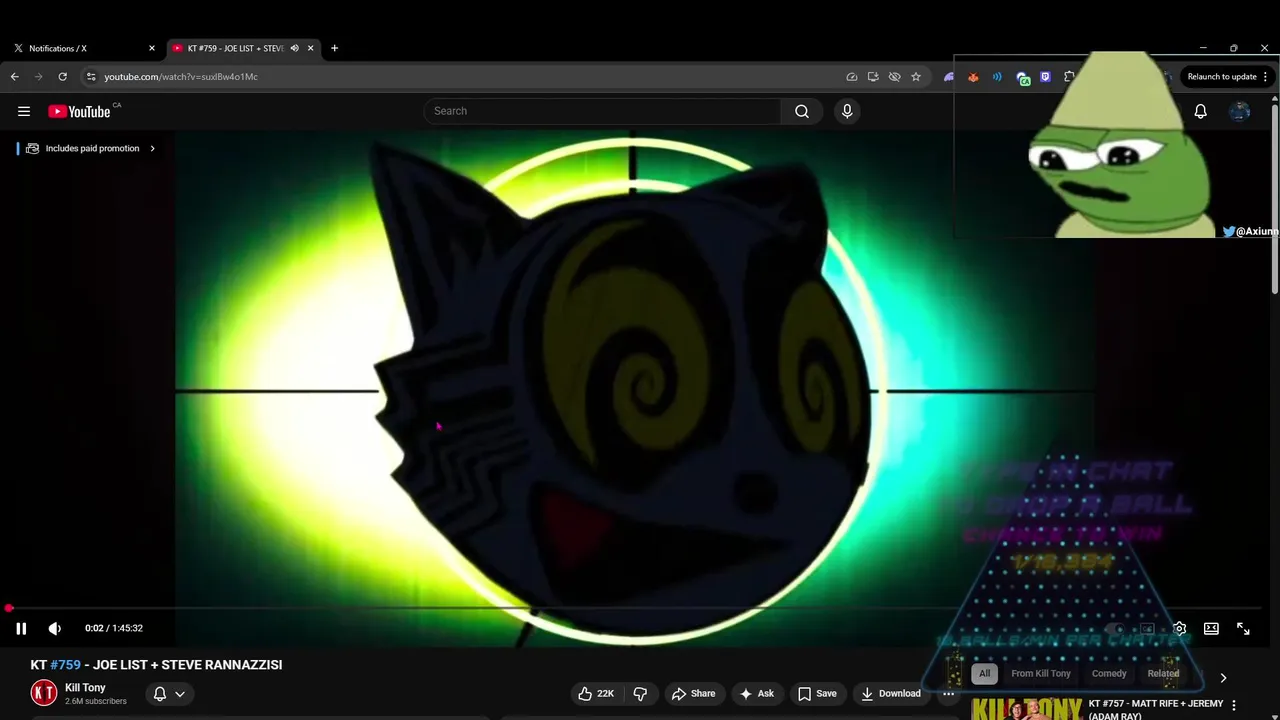The height and width of the screenshot is (720, 1280).
Task: Visit the Kill Tony channel name link
Action: [x=85, y=688]
